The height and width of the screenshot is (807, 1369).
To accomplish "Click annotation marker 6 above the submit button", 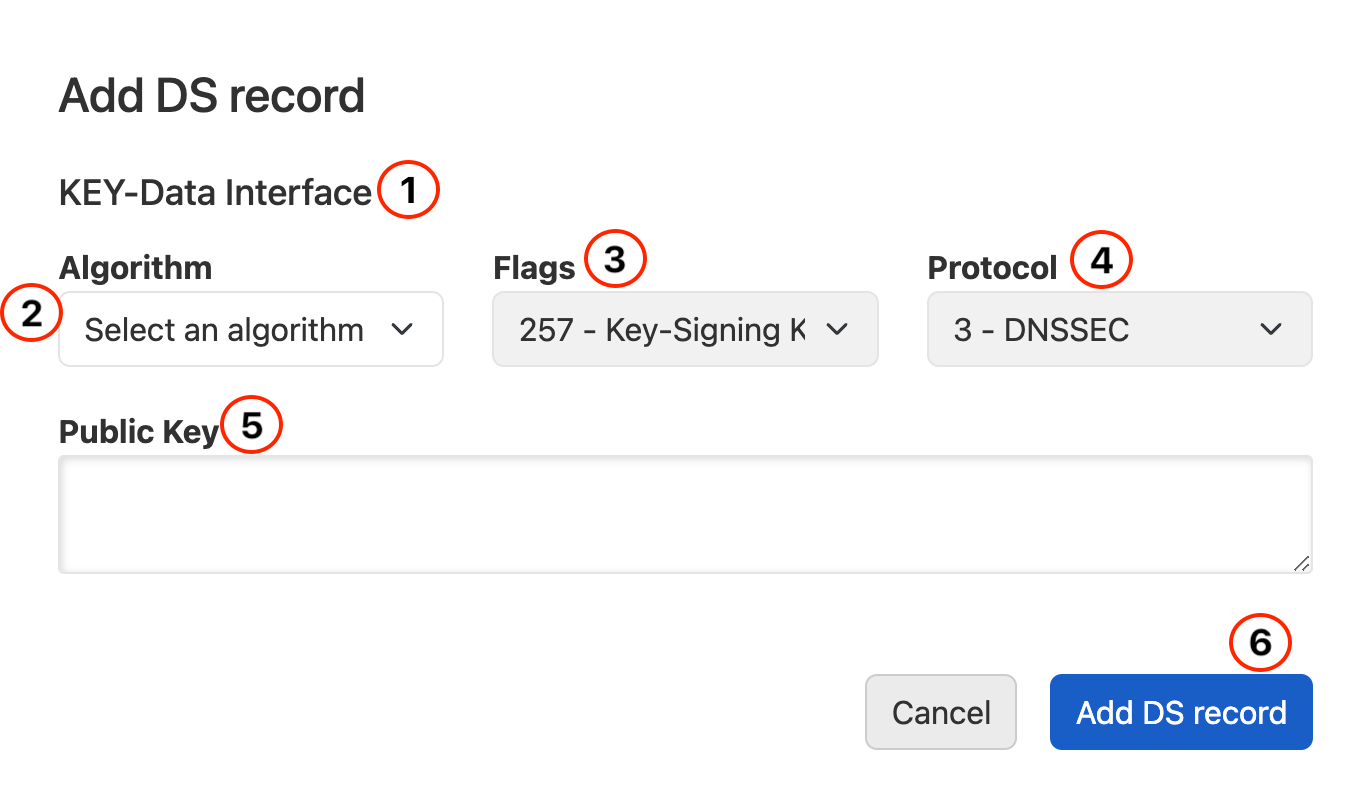I will (1261, 642).
